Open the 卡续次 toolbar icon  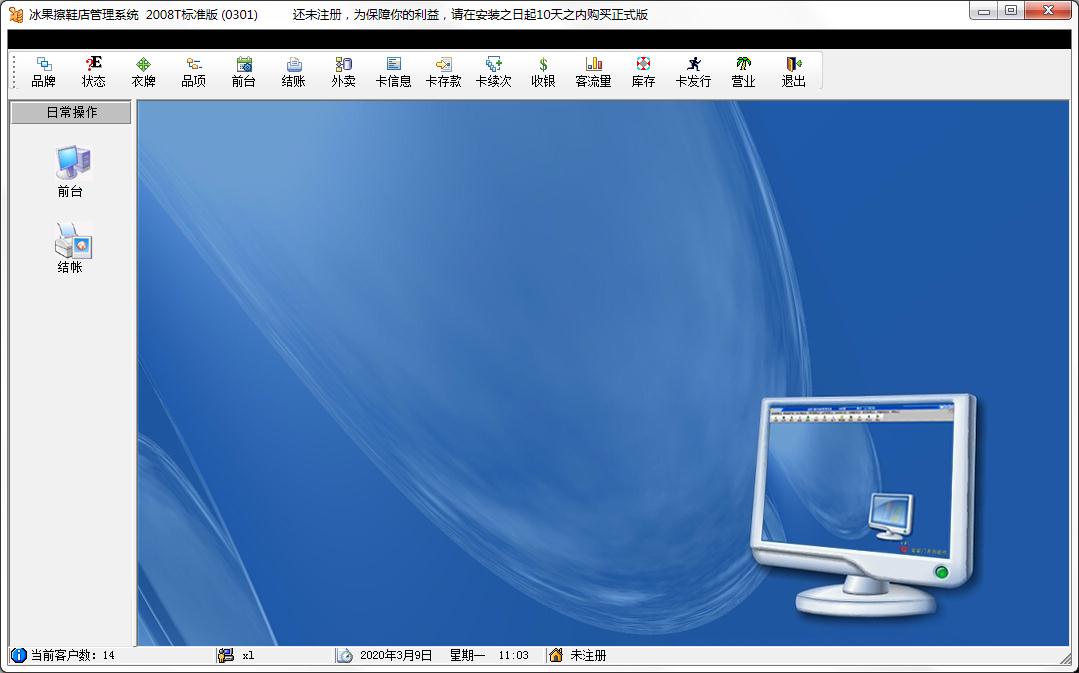[x=493, y=72]
